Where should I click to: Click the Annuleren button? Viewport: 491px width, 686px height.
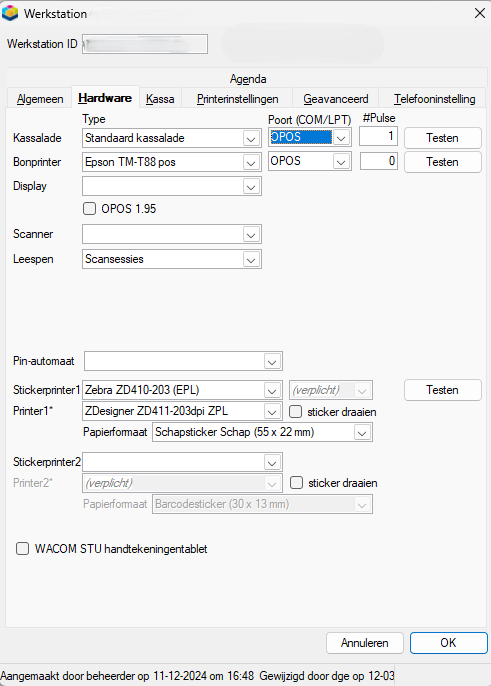coord(365,643)
